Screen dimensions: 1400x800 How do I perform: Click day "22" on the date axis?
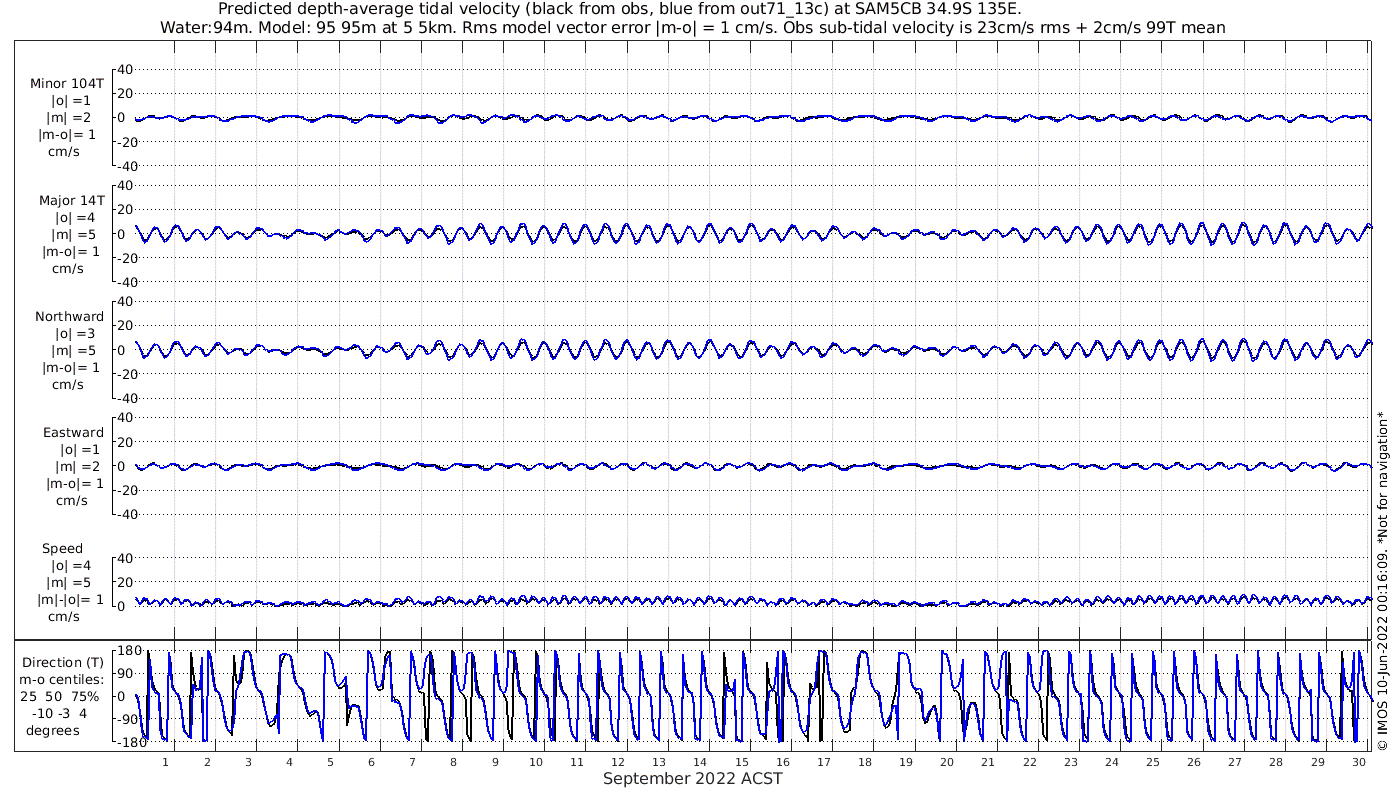1030,762
